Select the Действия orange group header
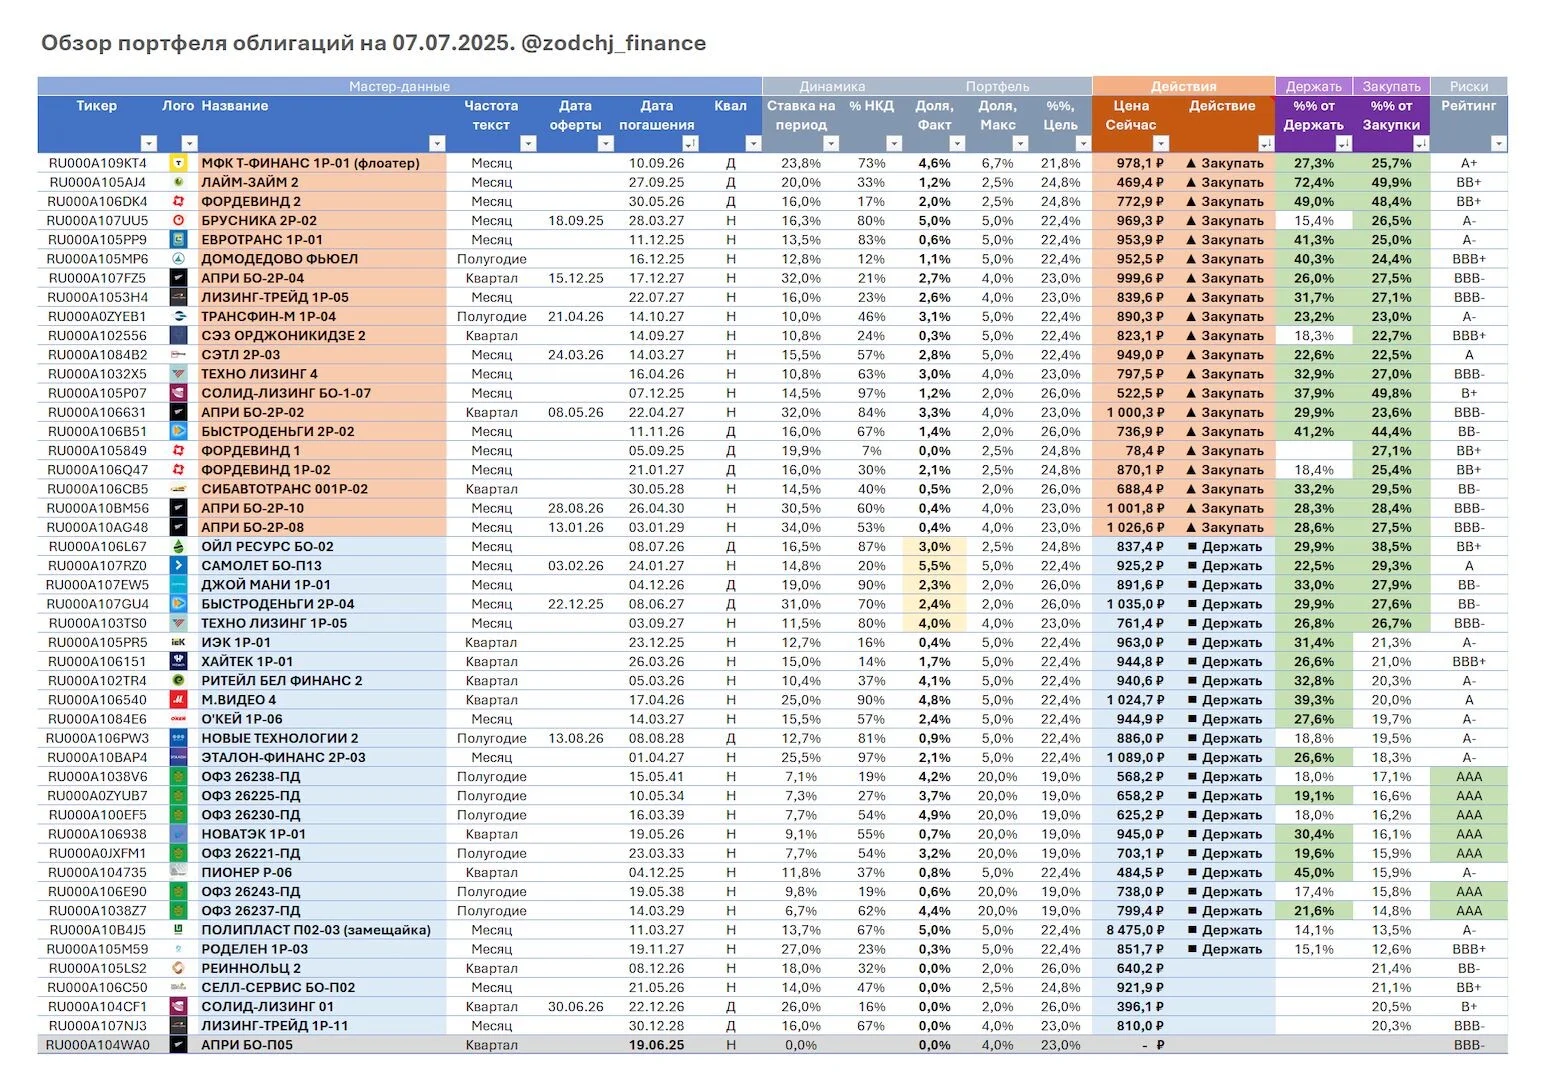Image resolution: width=1545 pixels, height=1080 pixels. (1184, 87)
